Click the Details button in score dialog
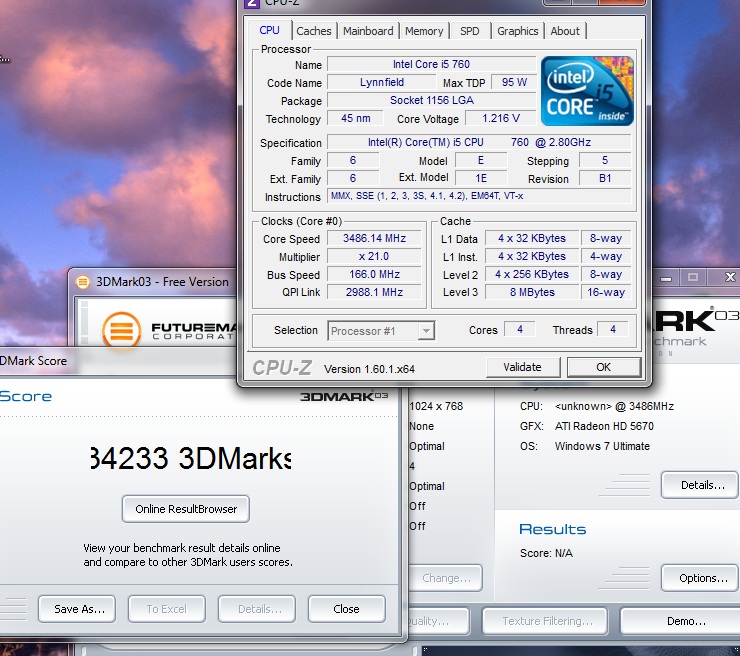Screen dimensions: 740x656 click(257, 609)
